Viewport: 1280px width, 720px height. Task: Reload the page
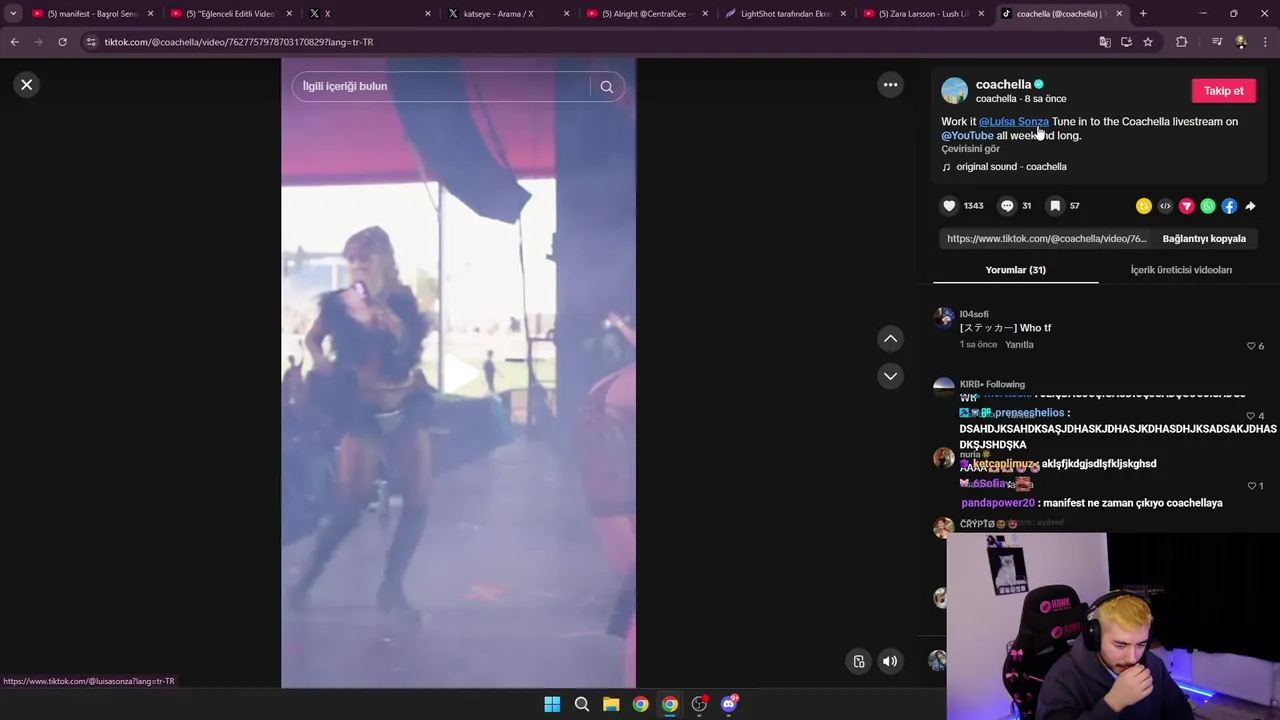coord(62,42)
